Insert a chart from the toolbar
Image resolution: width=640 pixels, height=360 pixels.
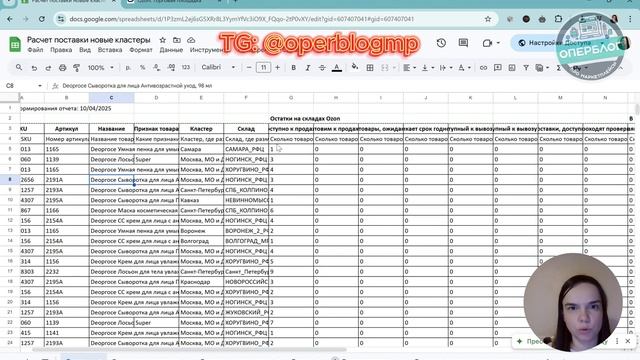(x=512, y=68)
